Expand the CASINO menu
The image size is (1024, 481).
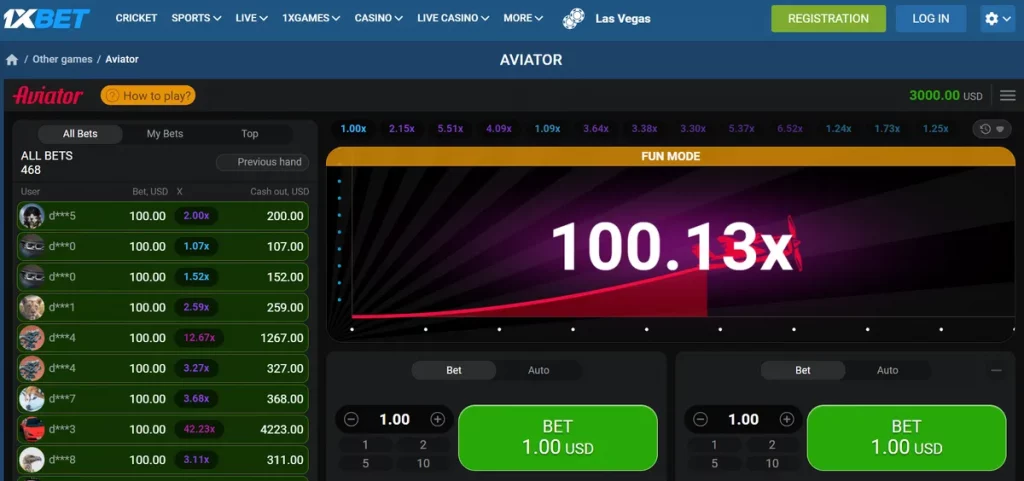click(x=378, y=18)
